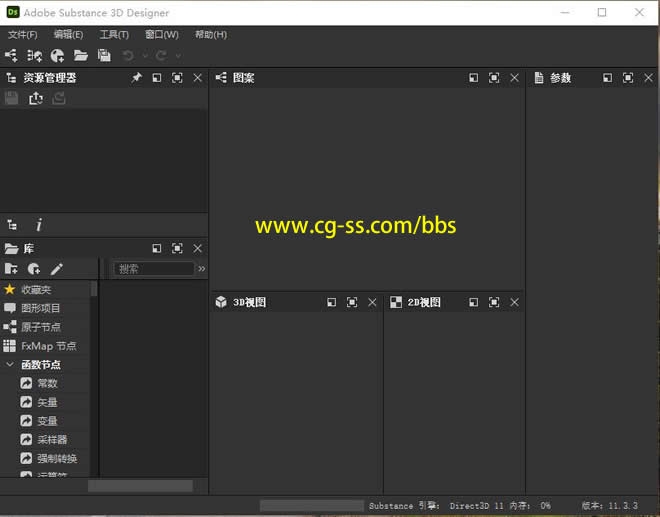Screen dimensions: 660x517
Task: Open the undo history dropdown arrow
Action: click(145, 56)
